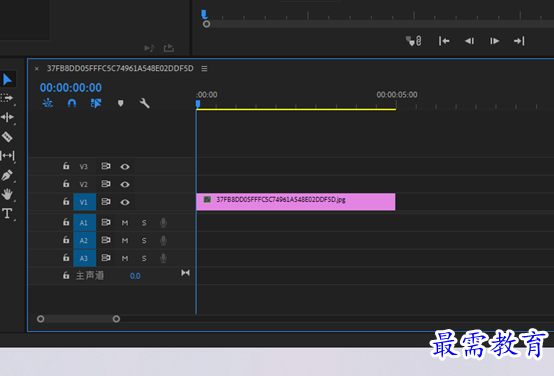The image size is (554, 376).
Task: Enable voice-over record on A2
Action: click(163, 240)
